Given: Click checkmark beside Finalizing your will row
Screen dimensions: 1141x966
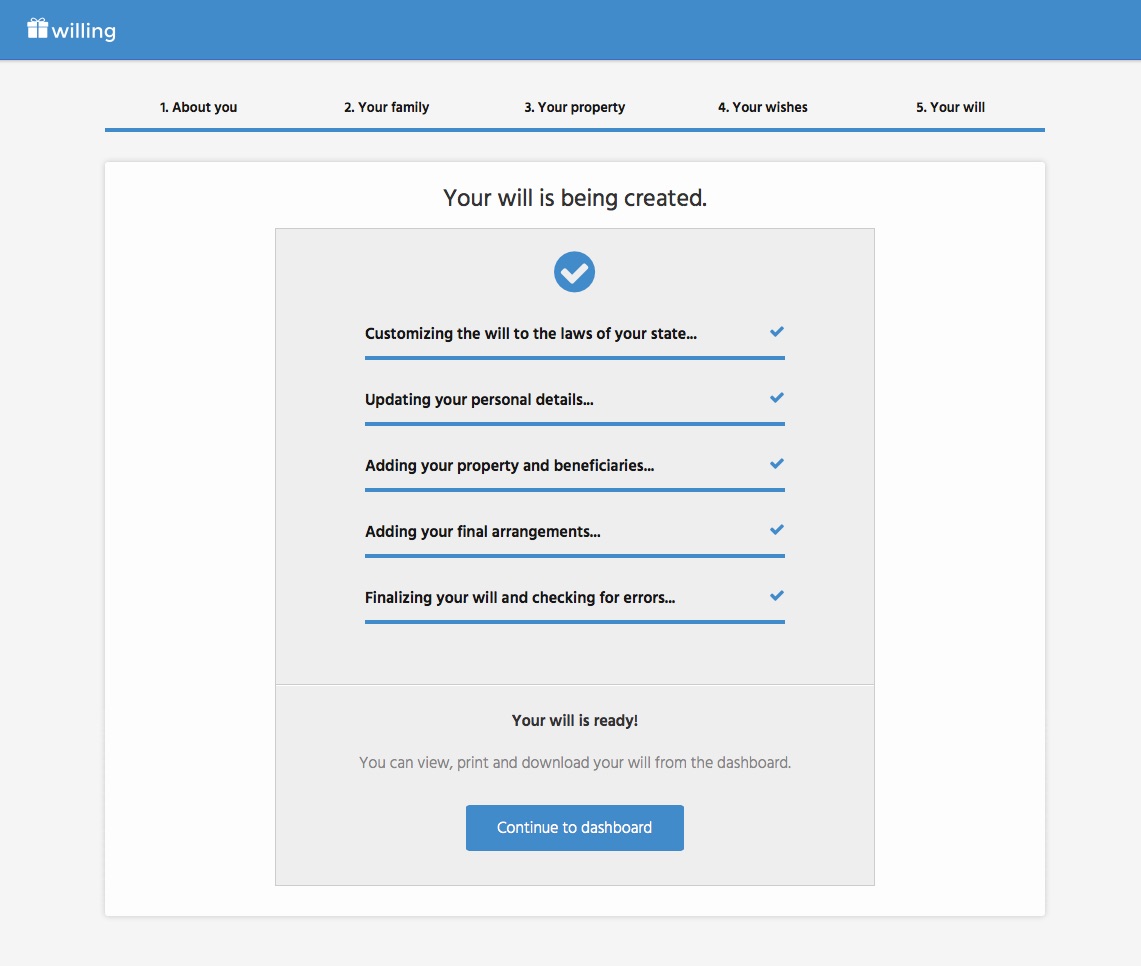Looking at the screenshot, I should [776, 596].
